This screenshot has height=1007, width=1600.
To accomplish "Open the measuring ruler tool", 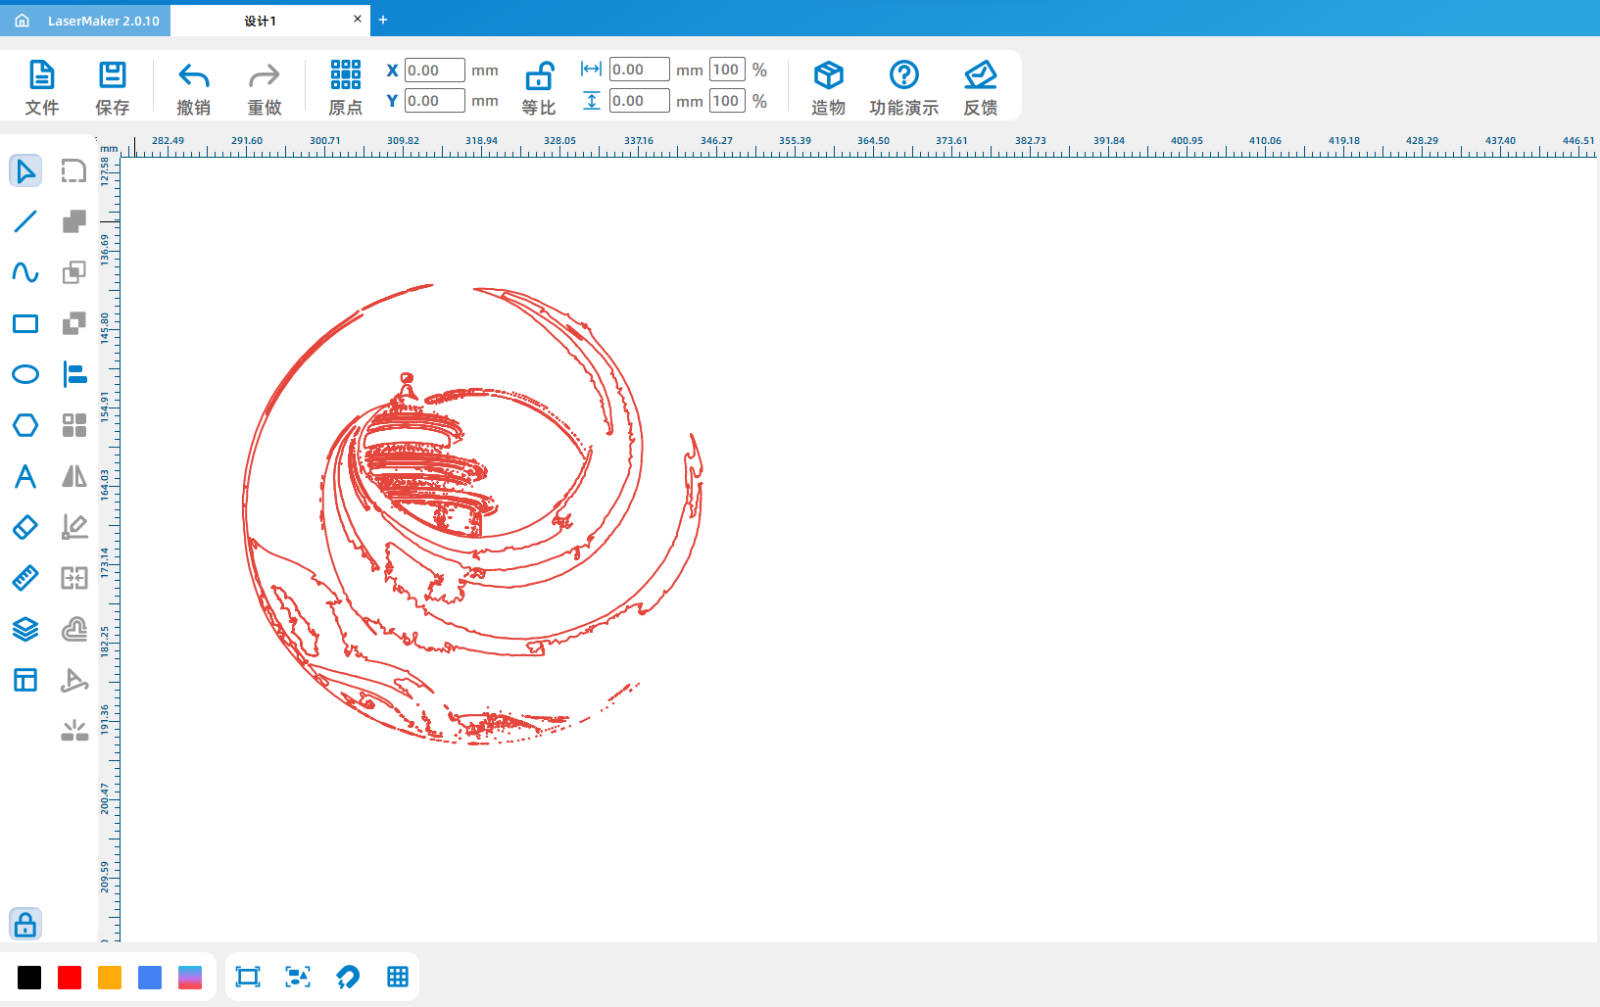I will pos(25,578).
